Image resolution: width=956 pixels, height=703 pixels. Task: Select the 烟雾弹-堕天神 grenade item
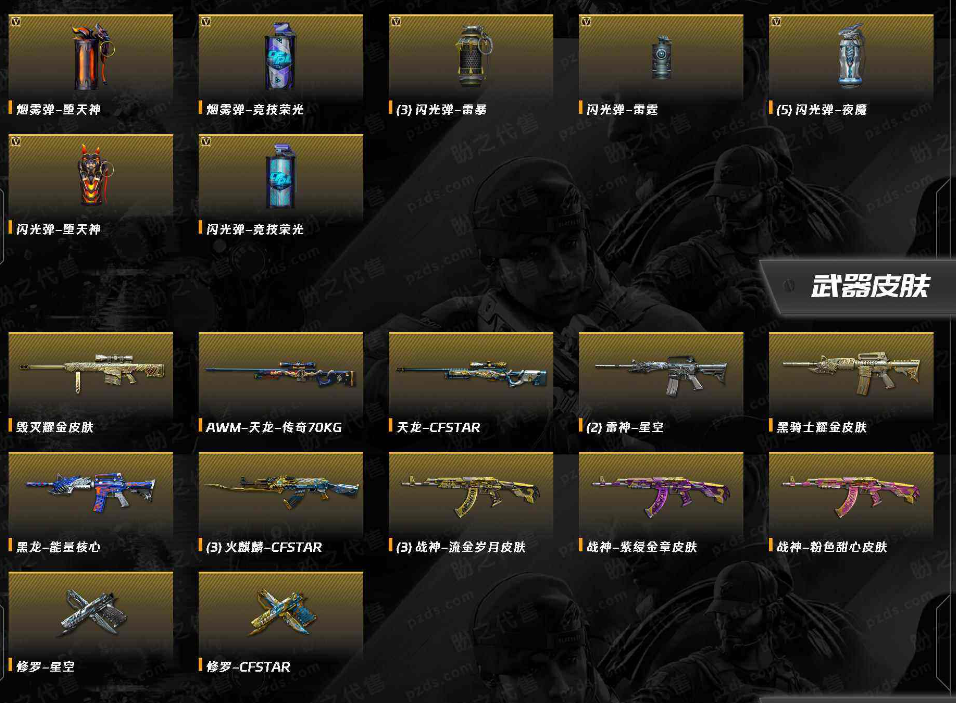pyautogui.click(x=91, y=65)
